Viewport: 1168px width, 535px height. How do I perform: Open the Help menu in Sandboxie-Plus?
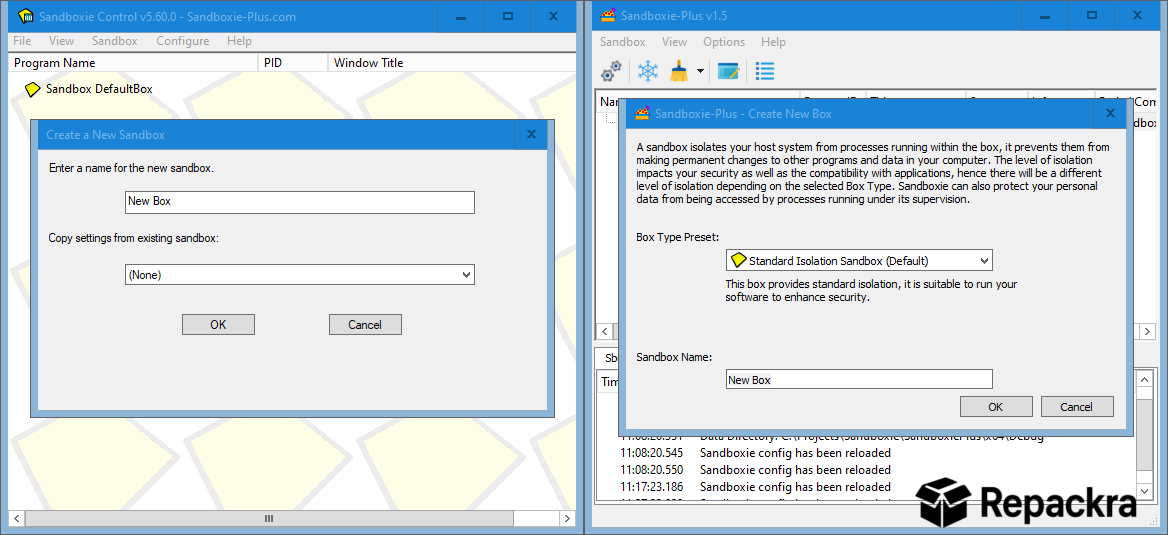[773, 42]
